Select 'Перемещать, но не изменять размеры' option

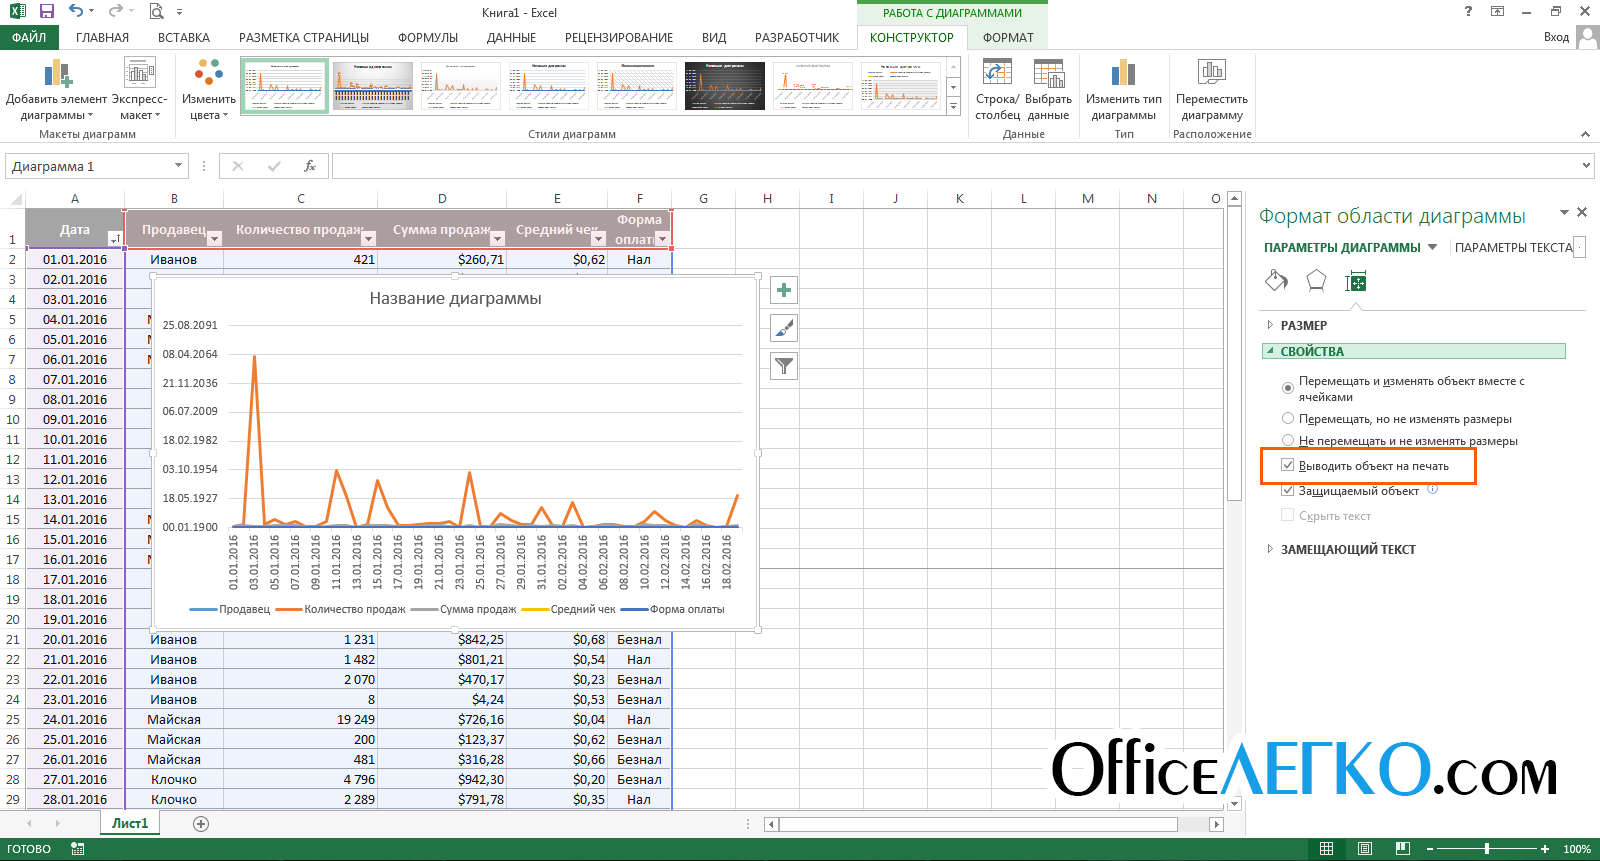(x=1288, y=419)
